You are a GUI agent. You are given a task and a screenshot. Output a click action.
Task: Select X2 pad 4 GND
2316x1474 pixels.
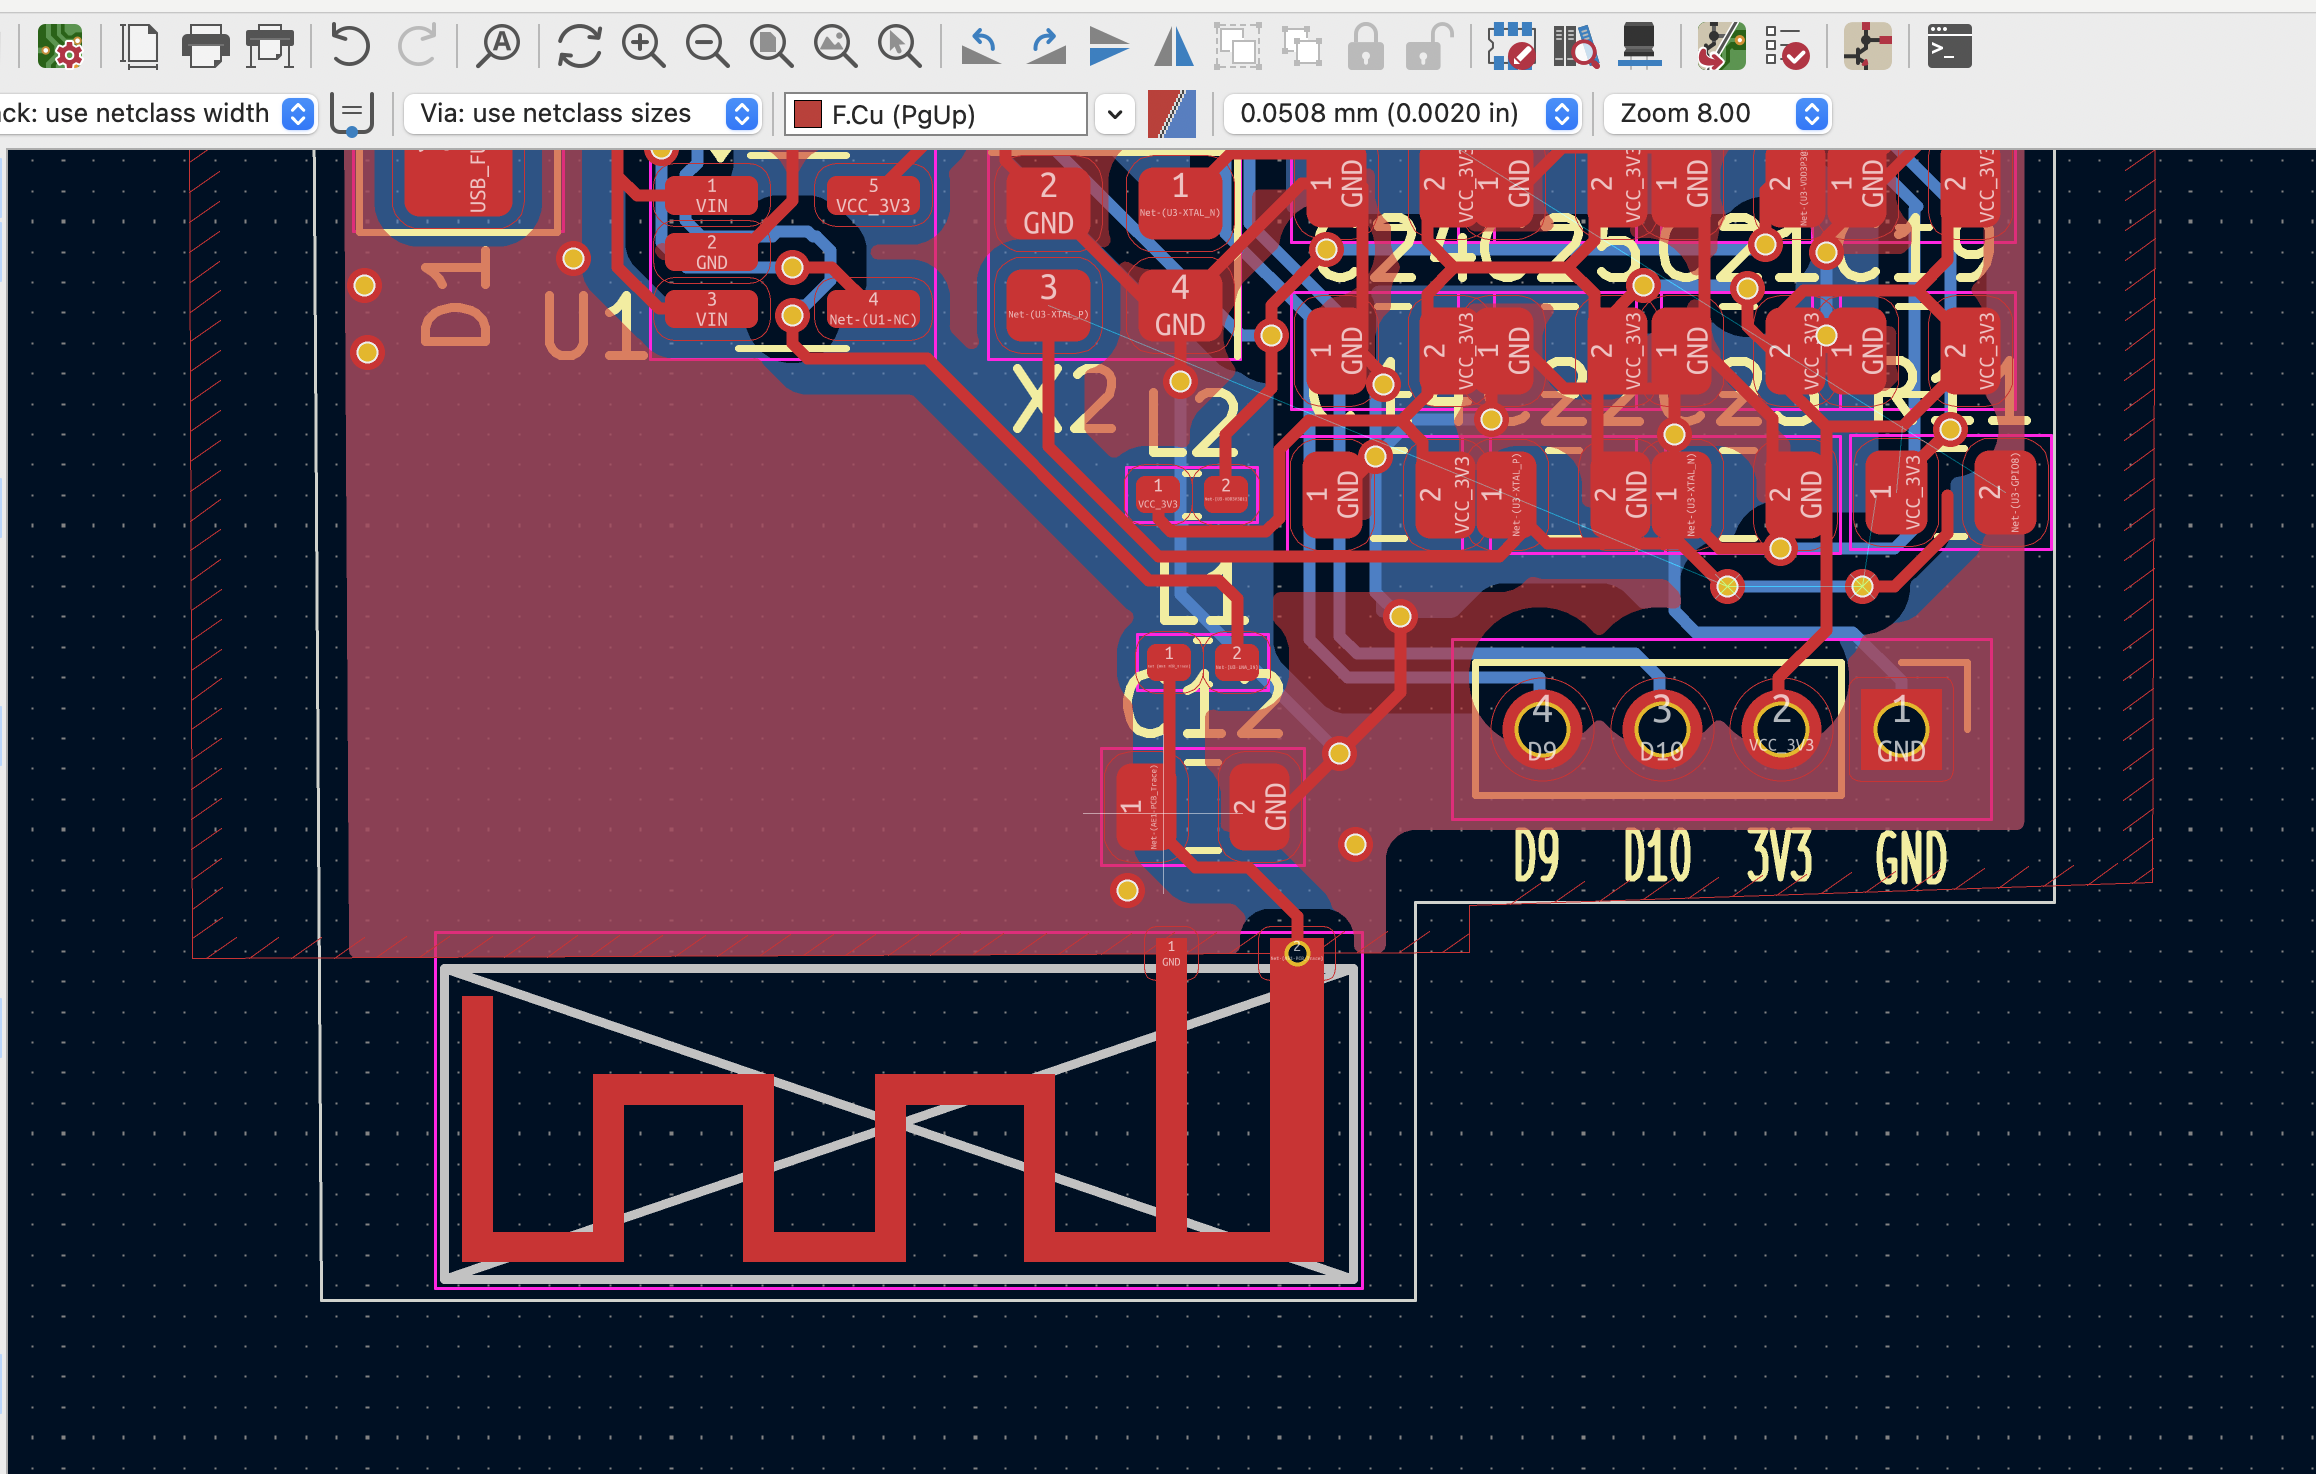point(1180,304)
